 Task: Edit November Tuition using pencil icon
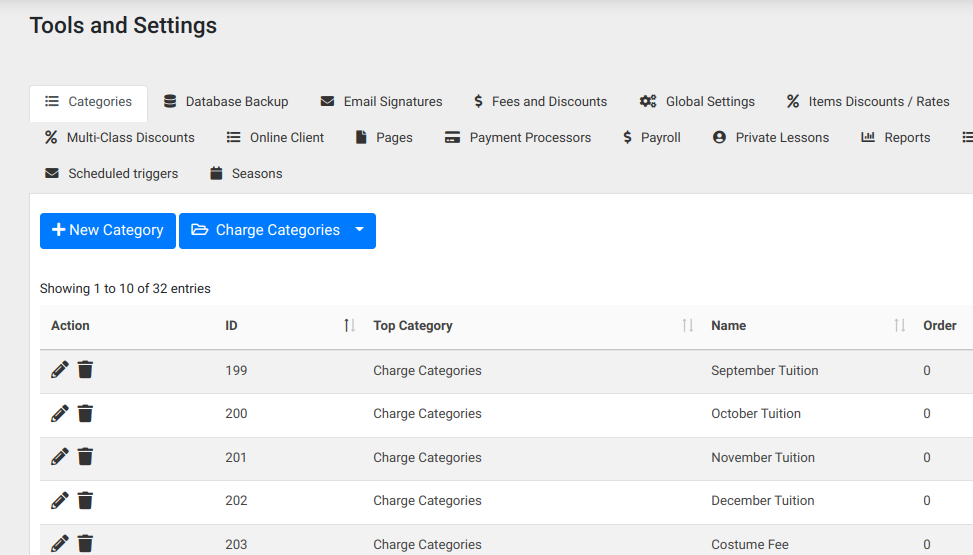click(60, 457)
